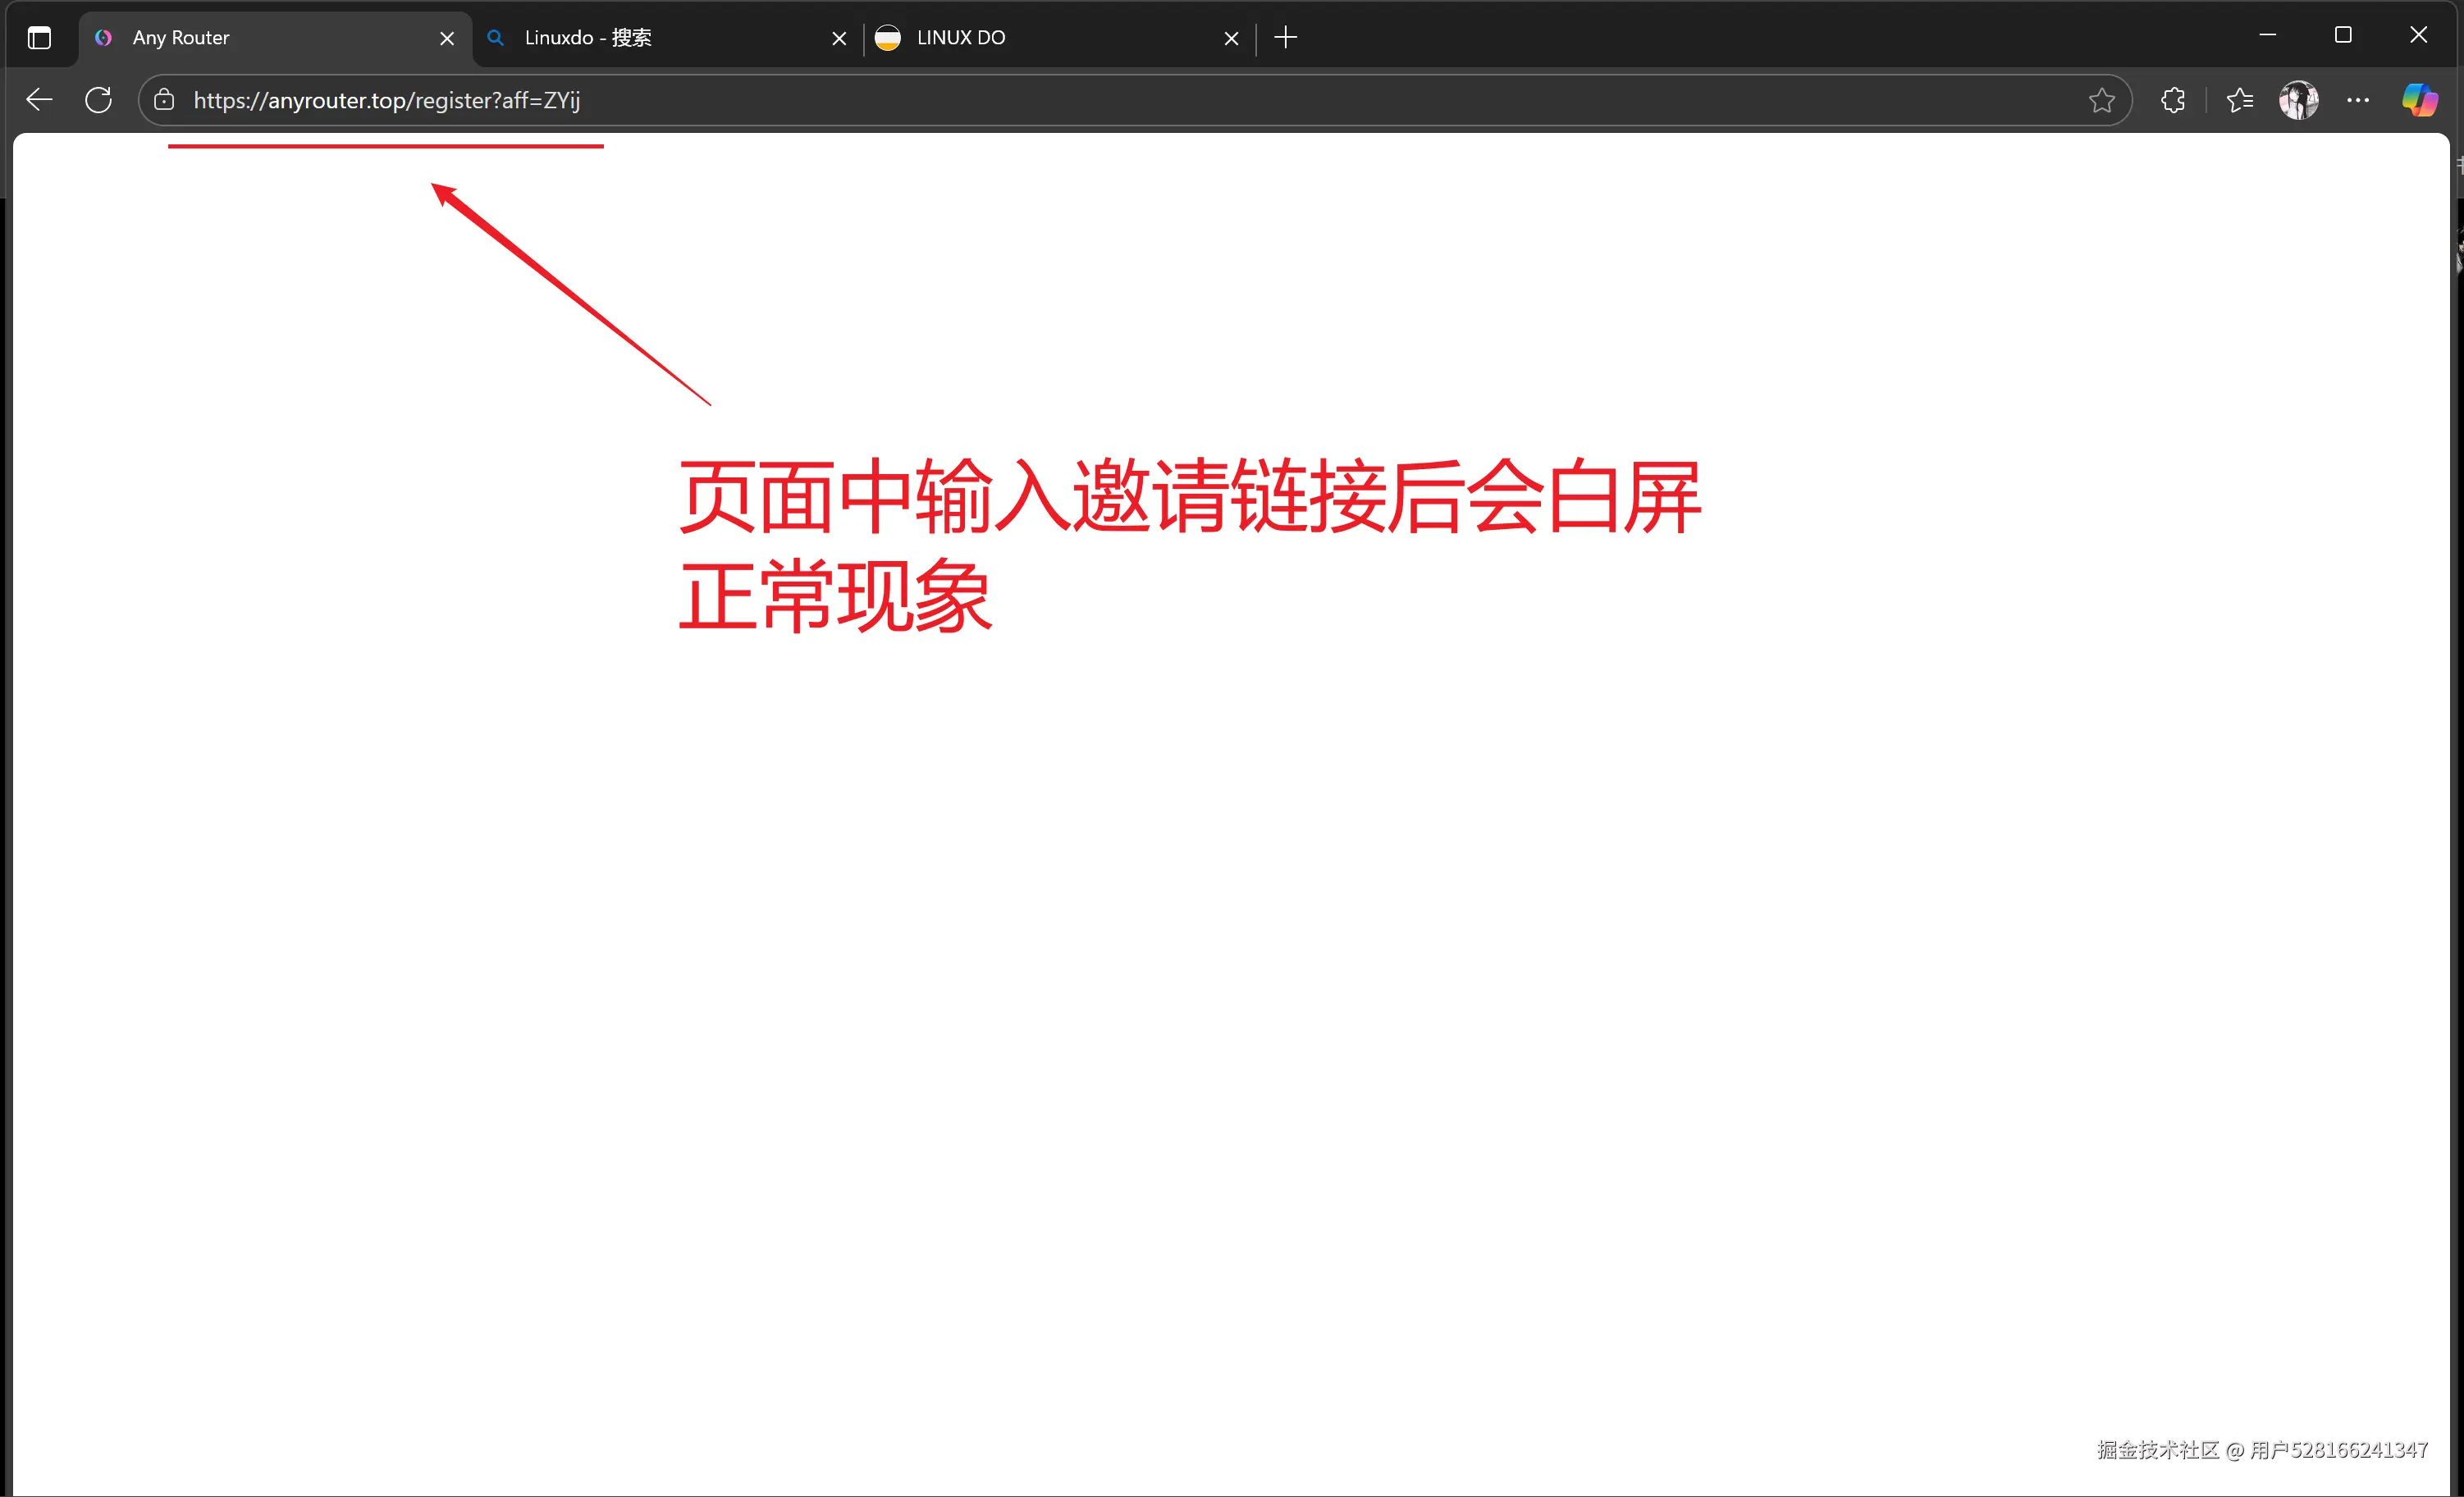Open a new tab with the plus button
Image resolution: width=2464 pixels, height=1497 pixels.
click(x=1284, y=37)
